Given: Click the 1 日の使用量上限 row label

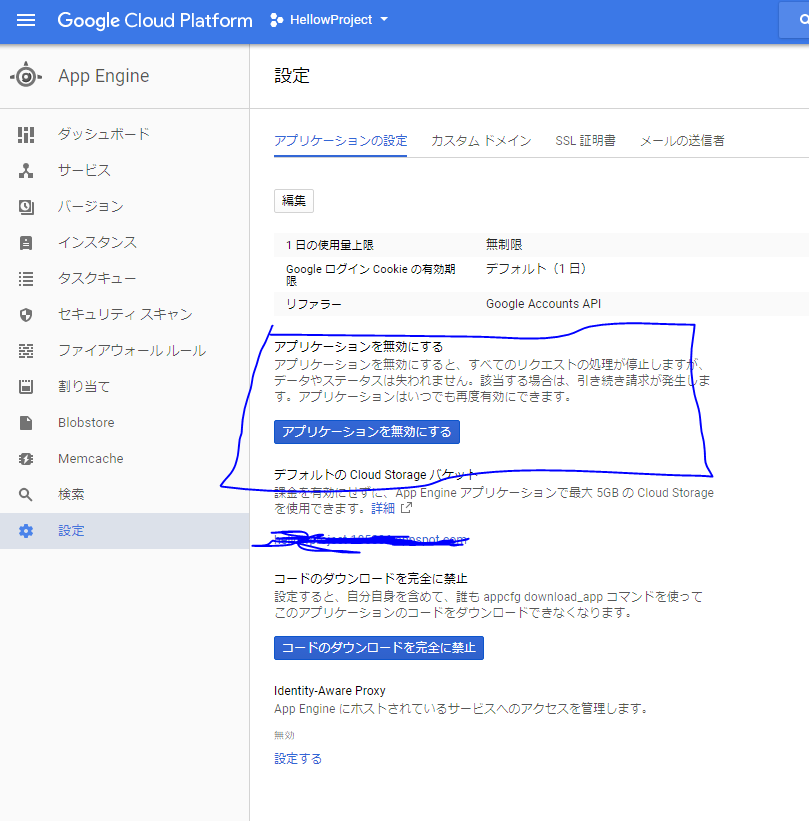Looking at the screenshot, I should click(x=329, y=245).
